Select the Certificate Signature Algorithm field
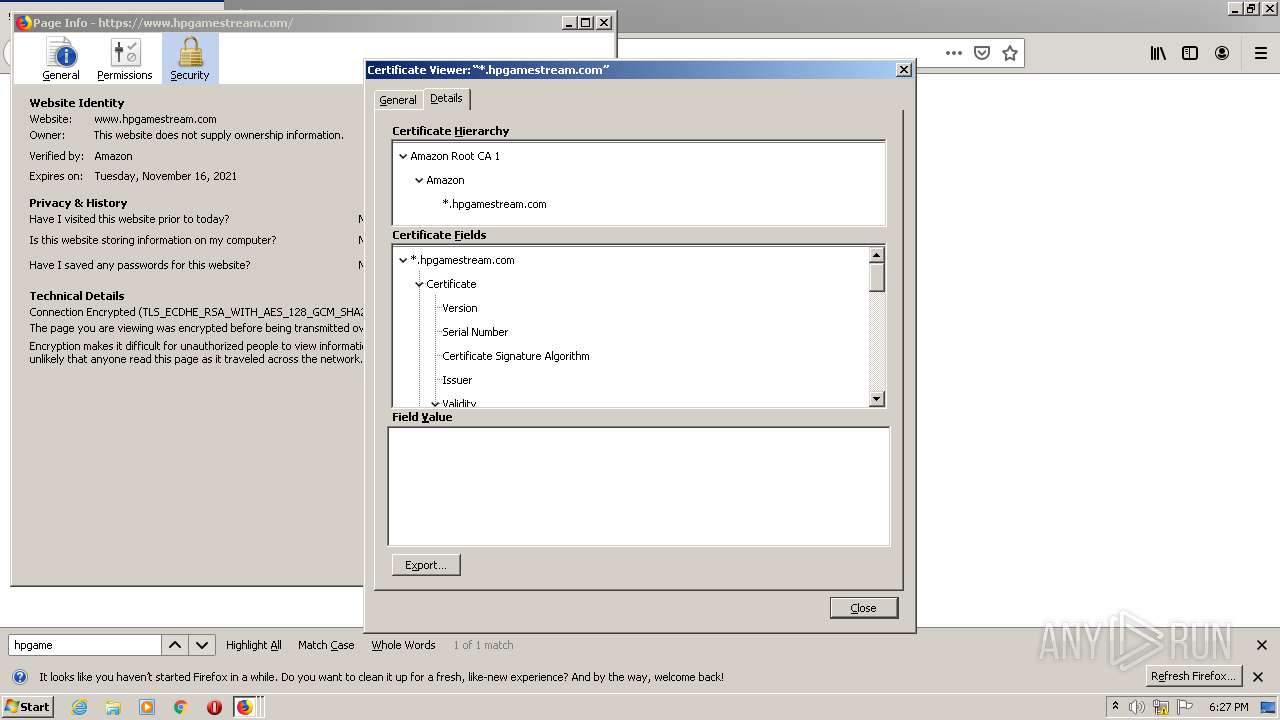 (516, 356)
